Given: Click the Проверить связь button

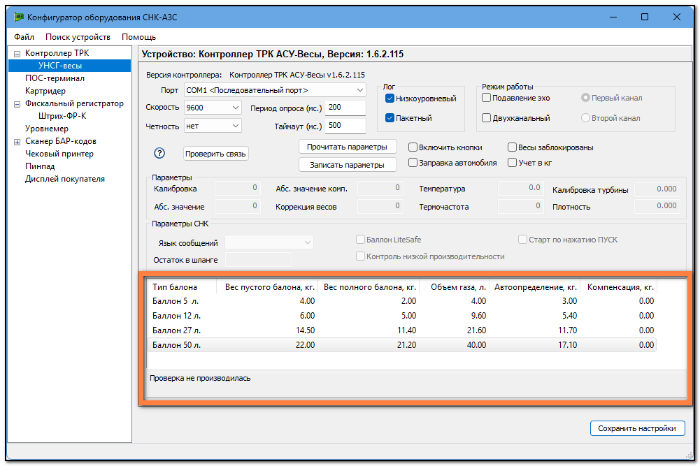Looking at the screenshot, I should [x=216, y=154].
